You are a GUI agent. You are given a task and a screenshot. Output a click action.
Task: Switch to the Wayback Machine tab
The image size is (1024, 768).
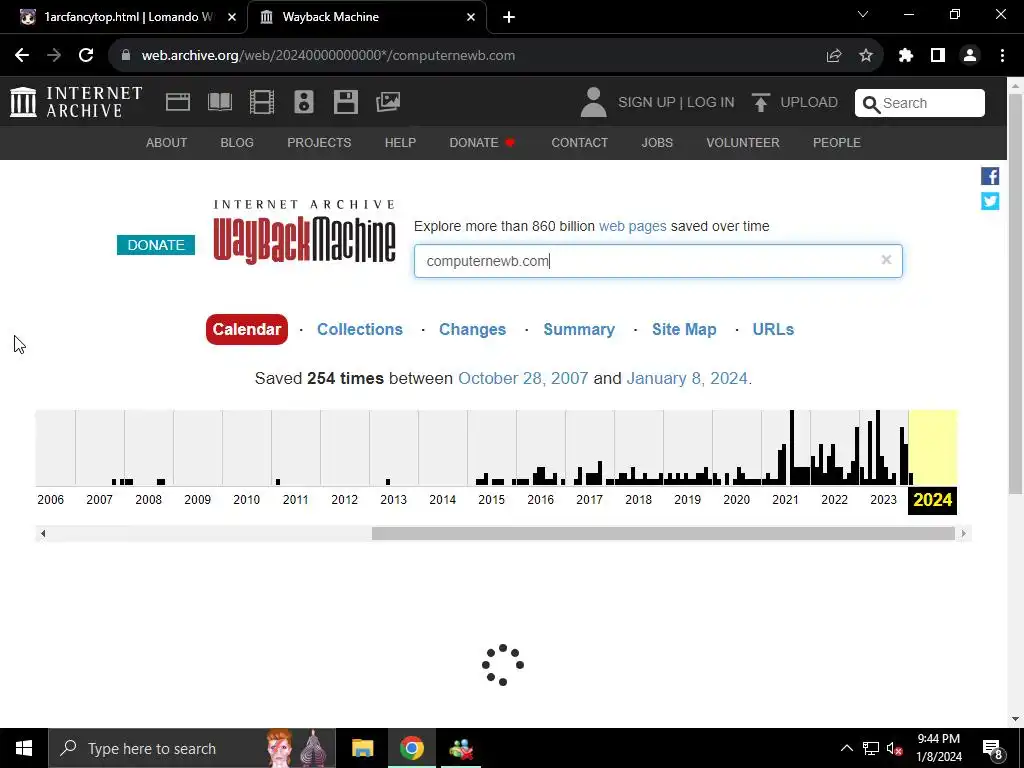(x=367, y=17)
